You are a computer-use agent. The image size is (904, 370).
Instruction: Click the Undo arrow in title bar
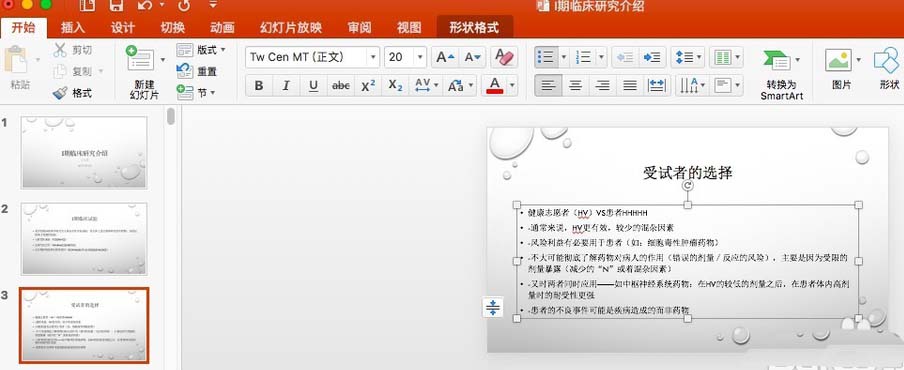click(x=144, y=6)
